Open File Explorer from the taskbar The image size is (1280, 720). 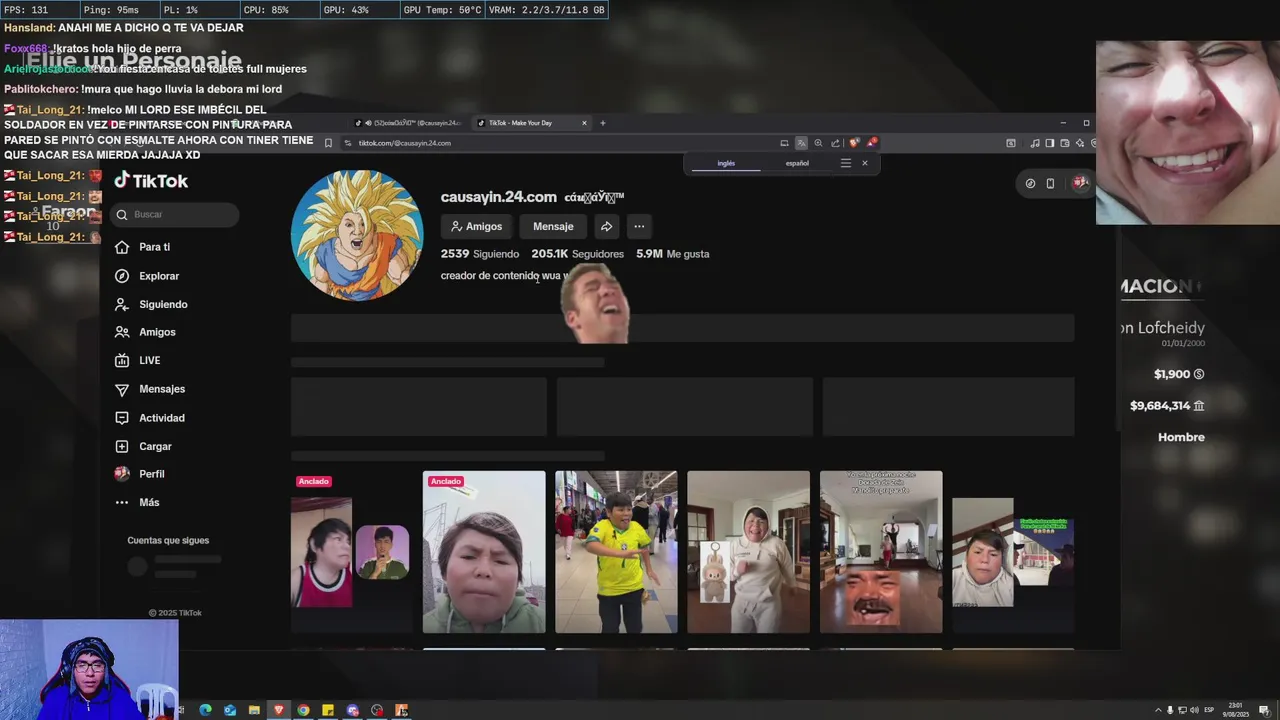254,710
